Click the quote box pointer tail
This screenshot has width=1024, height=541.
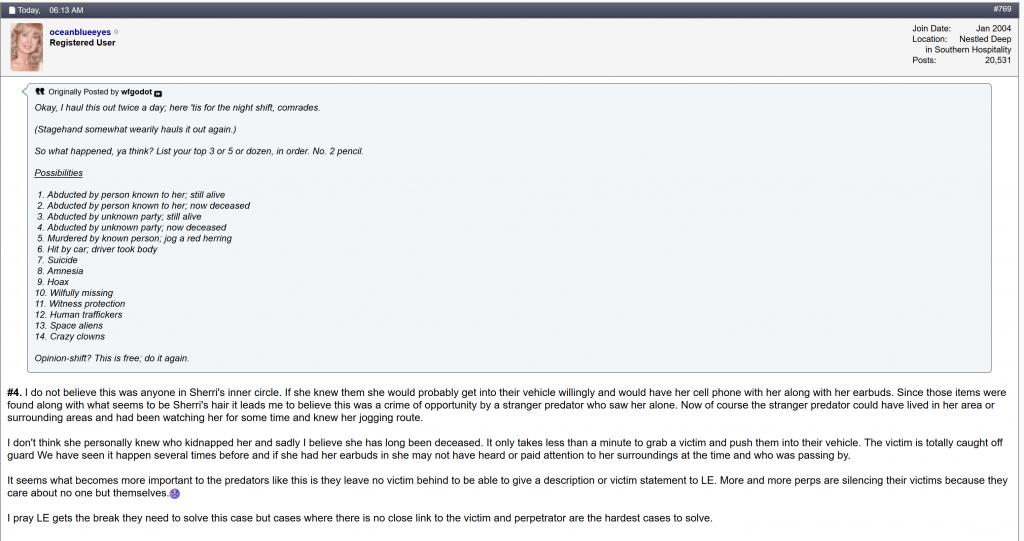point(26,91)
